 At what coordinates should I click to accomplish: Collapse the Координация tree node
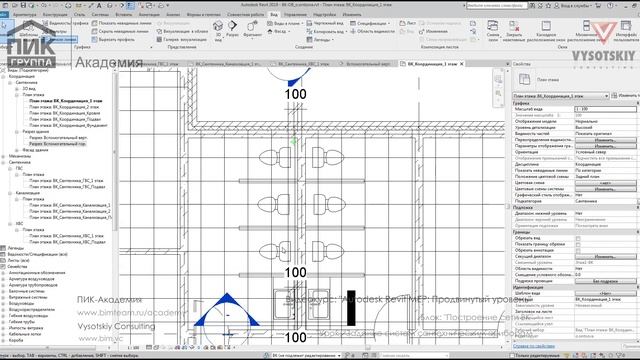point(3,76)
